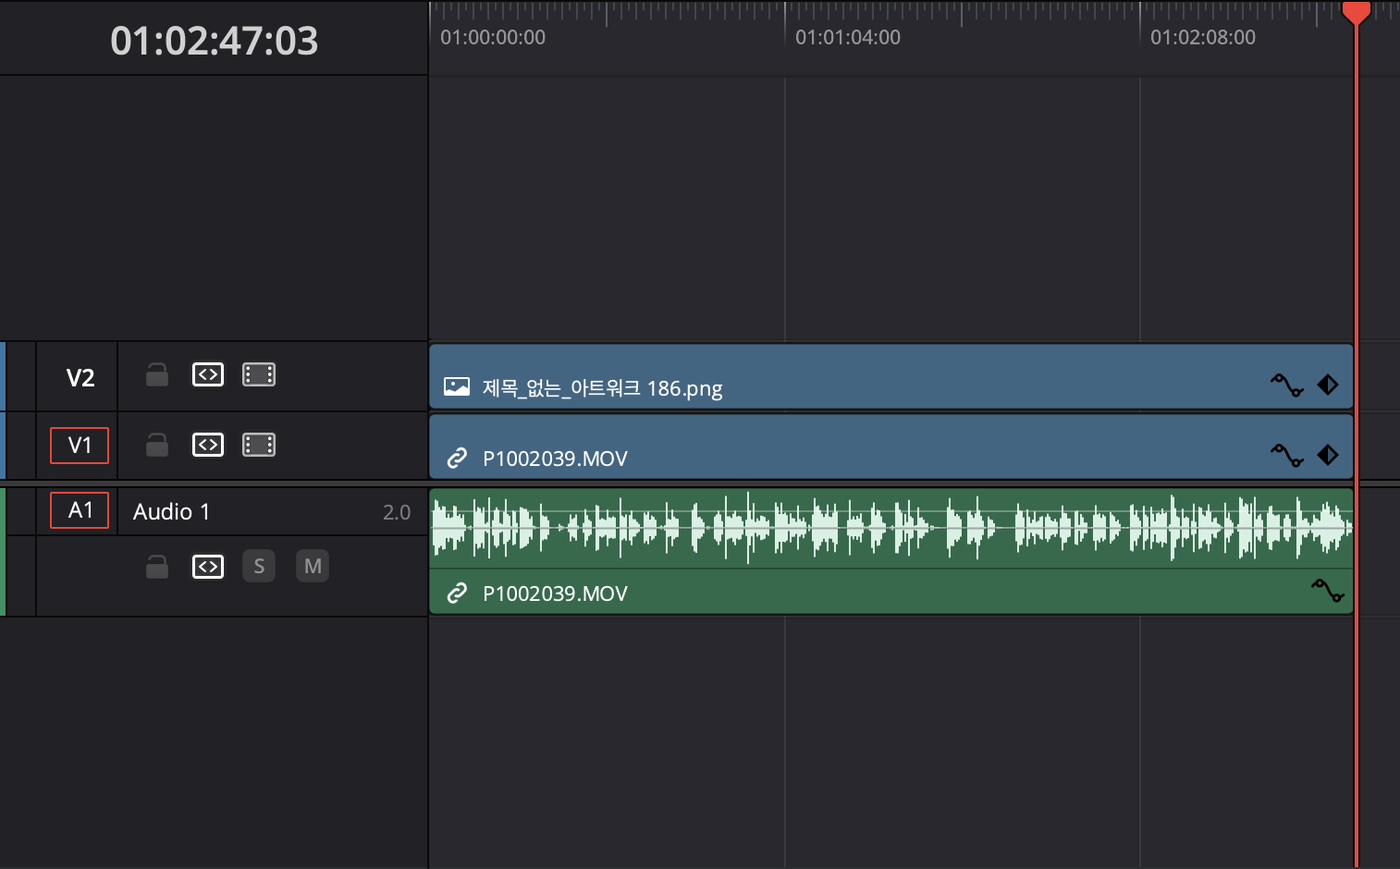Lock the V2 video track
Viewport: 1400px width, 869px height.
point(157,375)
